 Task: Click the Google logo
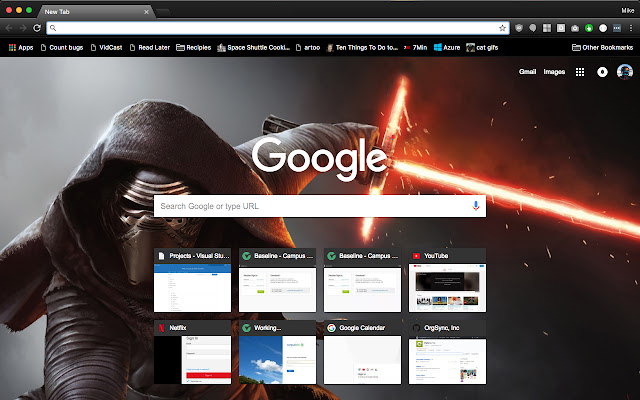click(x=320, y=158)
